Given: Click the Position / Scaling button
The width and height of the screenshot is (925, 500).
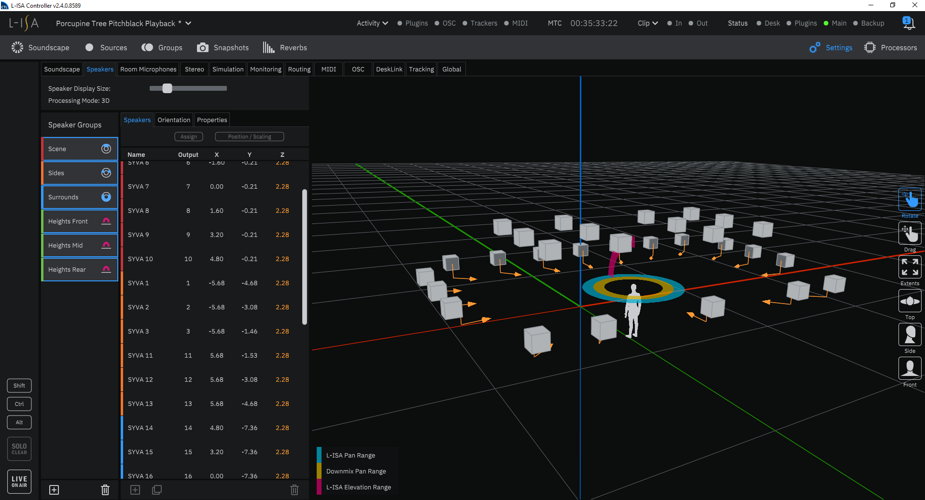Looking at the screenshot, I should tap(250, 136).
